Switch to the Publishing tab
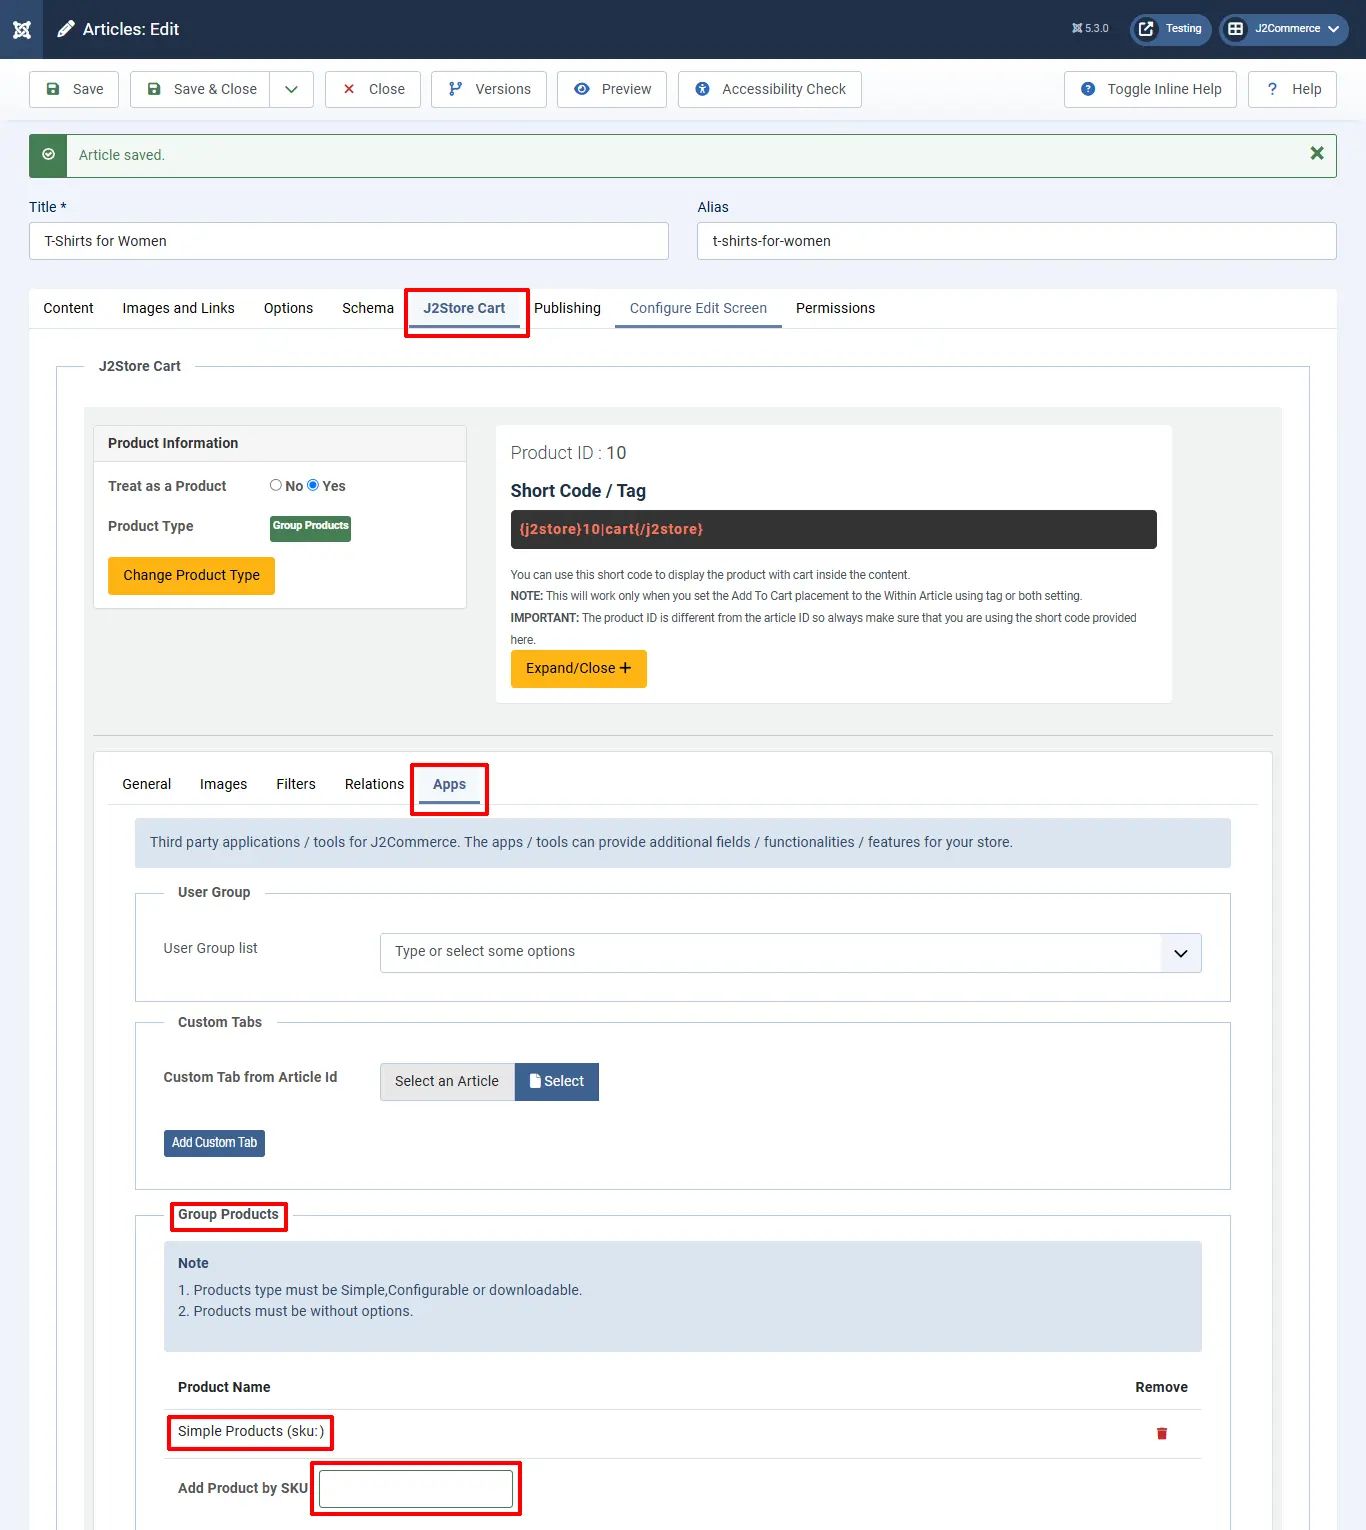This screenshot has width=1366, height=1530. 567,308
